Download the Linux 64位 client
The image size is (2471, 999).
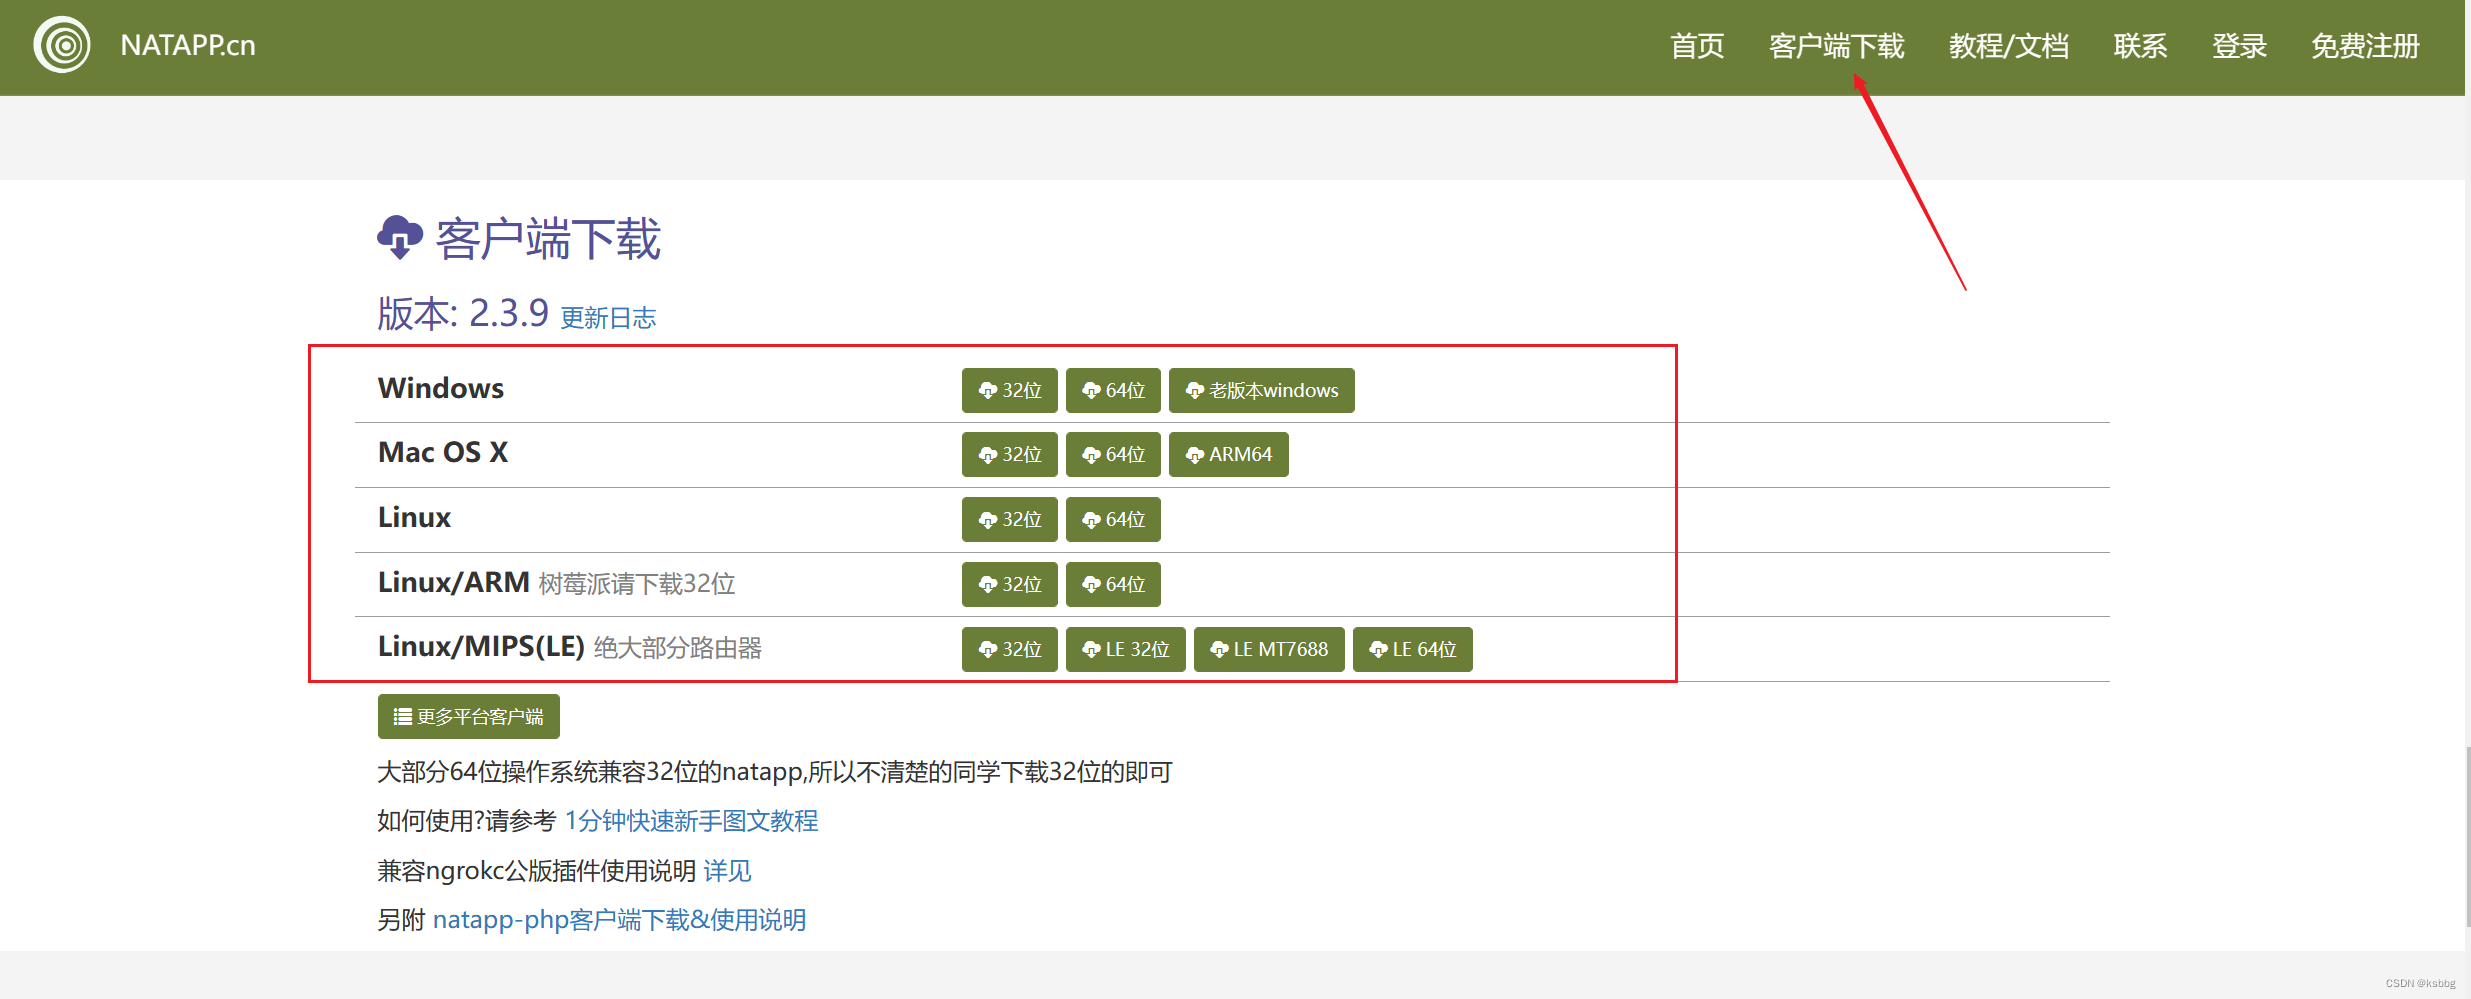1113,520
